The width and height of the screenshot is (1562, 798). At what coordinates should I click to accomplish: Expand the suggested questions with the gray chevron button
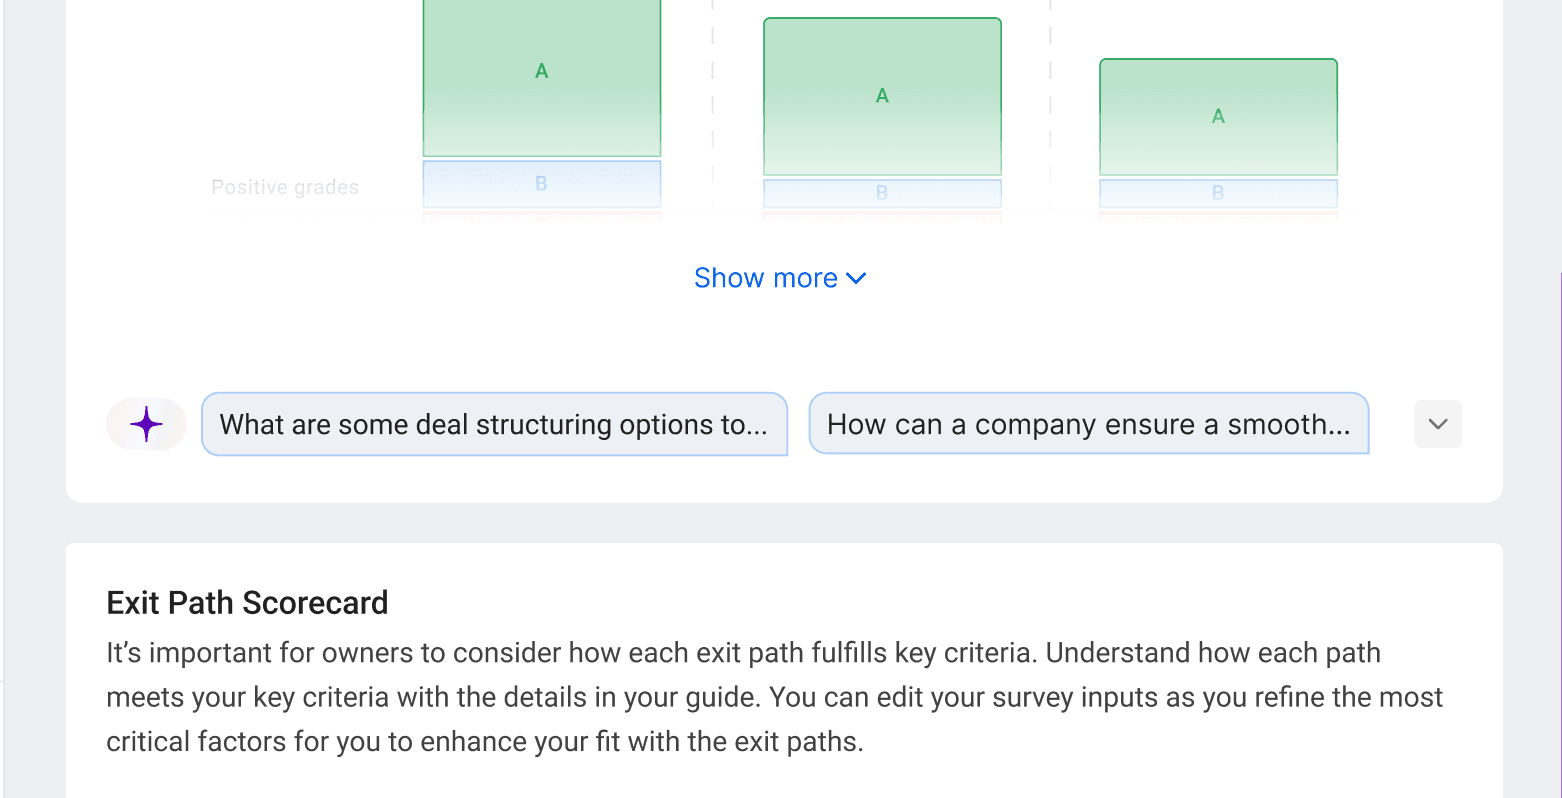[1438, 424]
